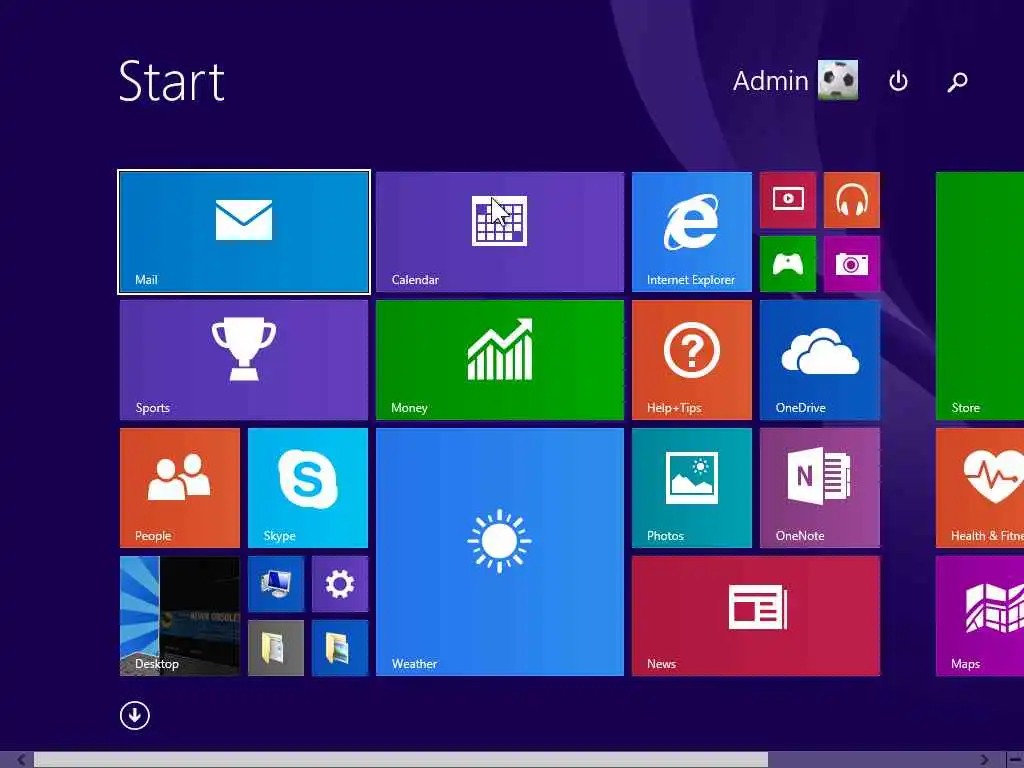Click the scrollbar left arrow
The width and height of the screenshot is (1024, 768).
tap(21, 760)
